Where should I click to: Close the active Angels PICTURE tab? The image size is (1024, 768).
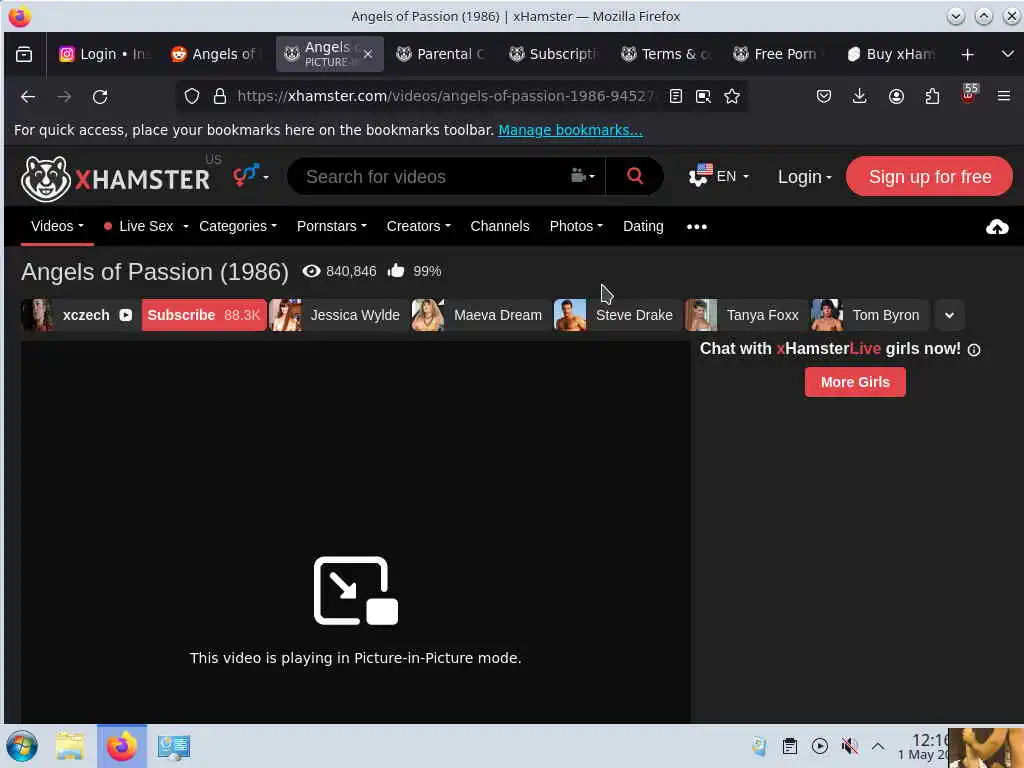coord(368,54)
